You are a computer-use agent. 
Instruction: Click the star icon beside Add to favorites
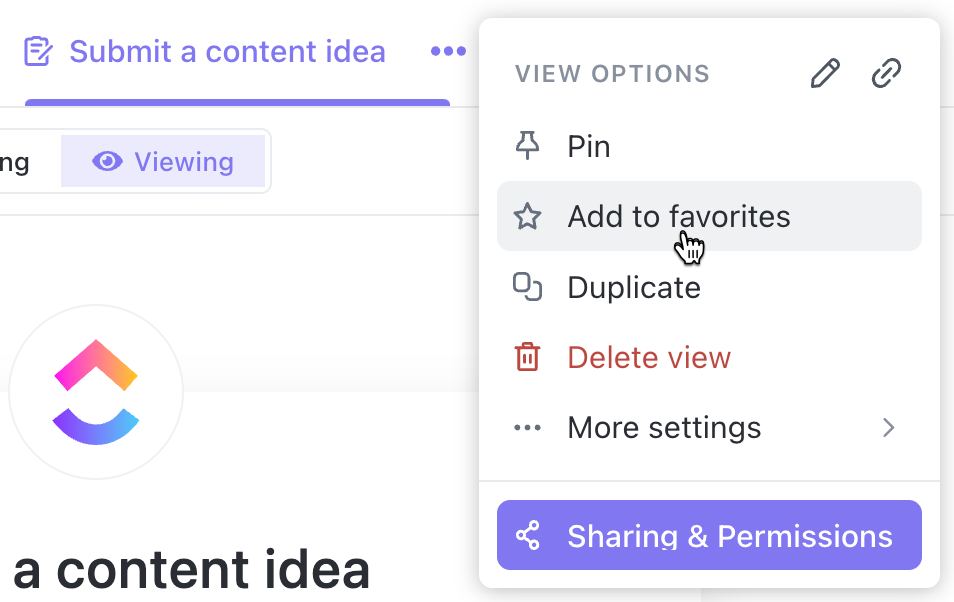coord(527,215)
